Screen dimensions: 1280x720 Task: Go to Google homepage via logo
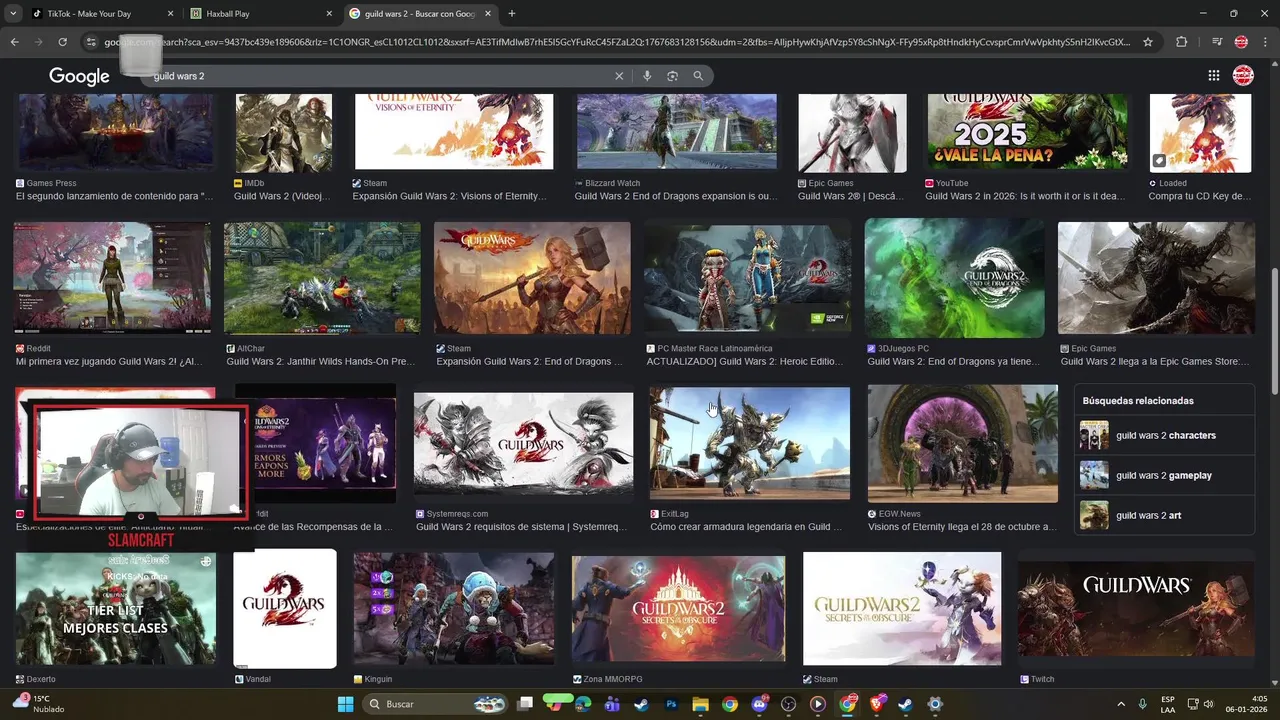pyautogui.click(x=79, y=76)
